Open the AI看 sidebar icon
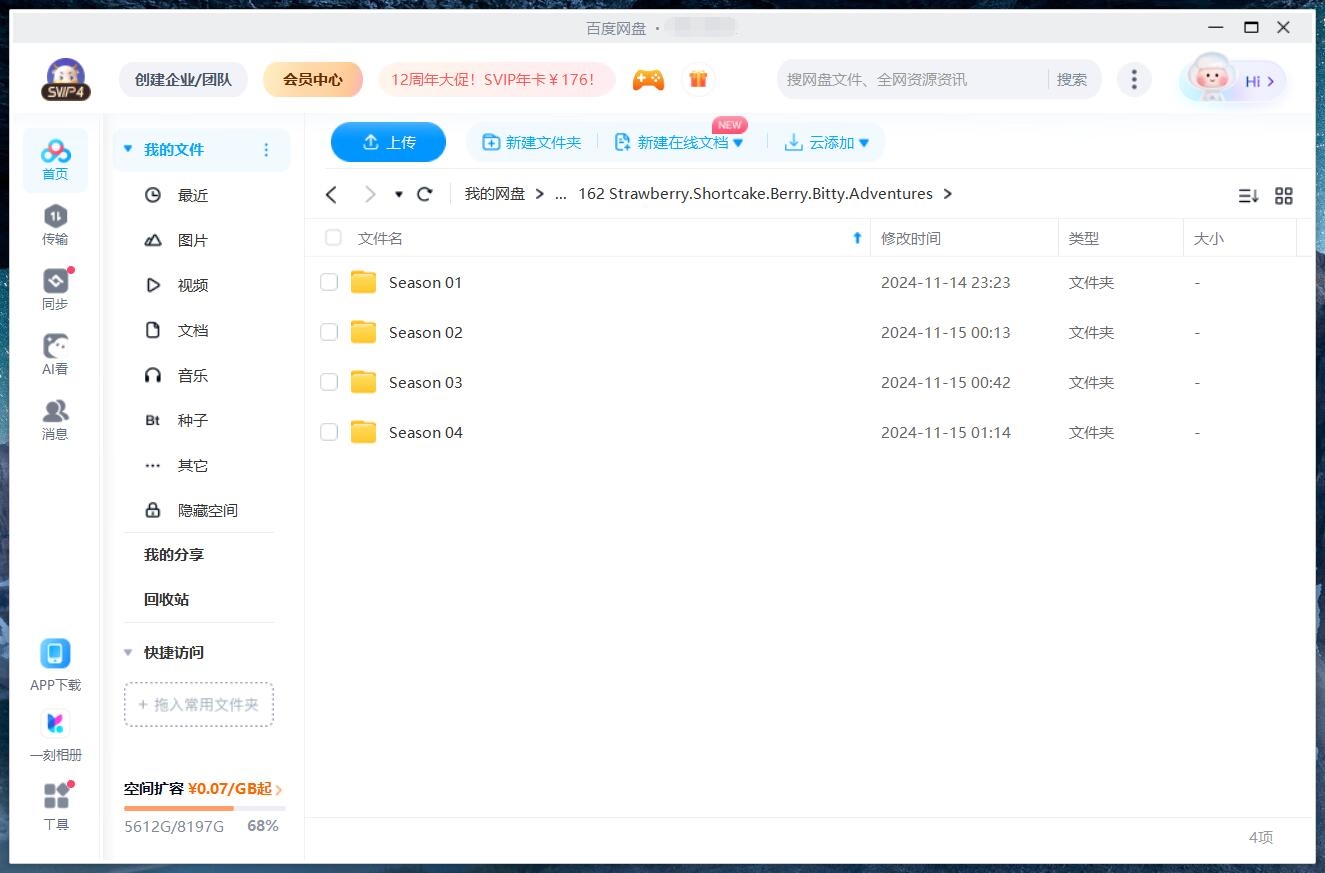The image size is (1325, 873). (x=55, y=354)
